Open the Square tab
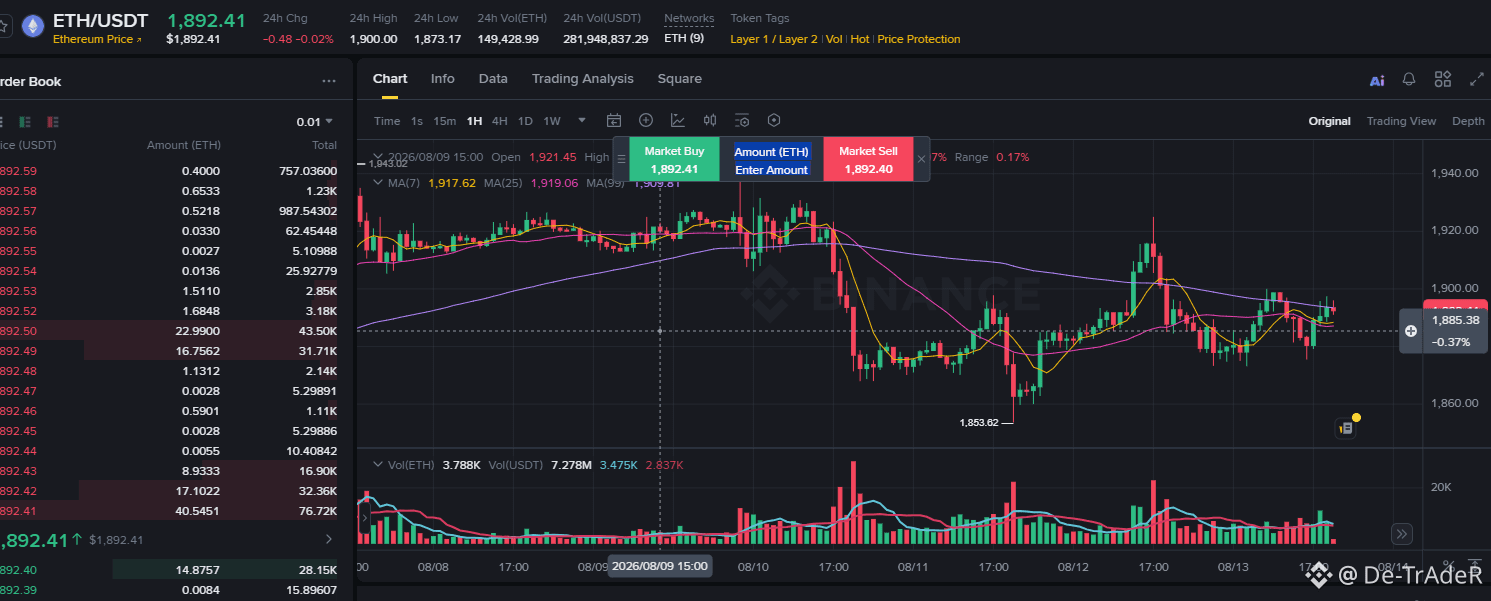 click(680, 79)
